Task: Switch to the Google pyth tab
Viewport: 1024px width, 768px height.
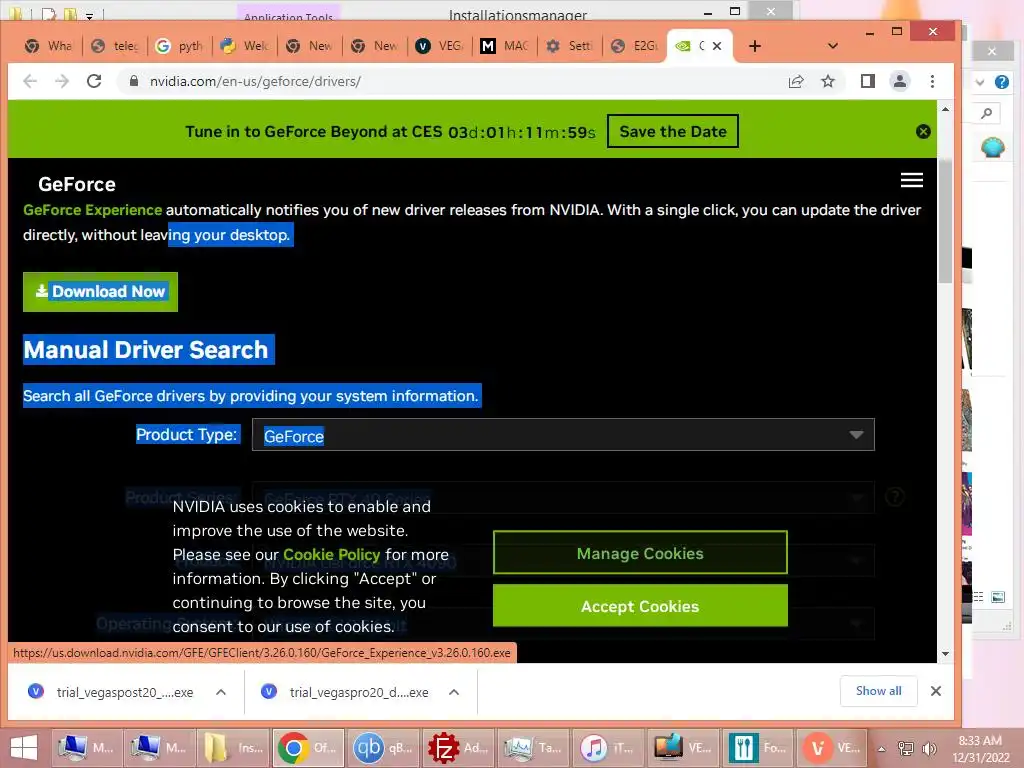Action: (x=180, y=46)
